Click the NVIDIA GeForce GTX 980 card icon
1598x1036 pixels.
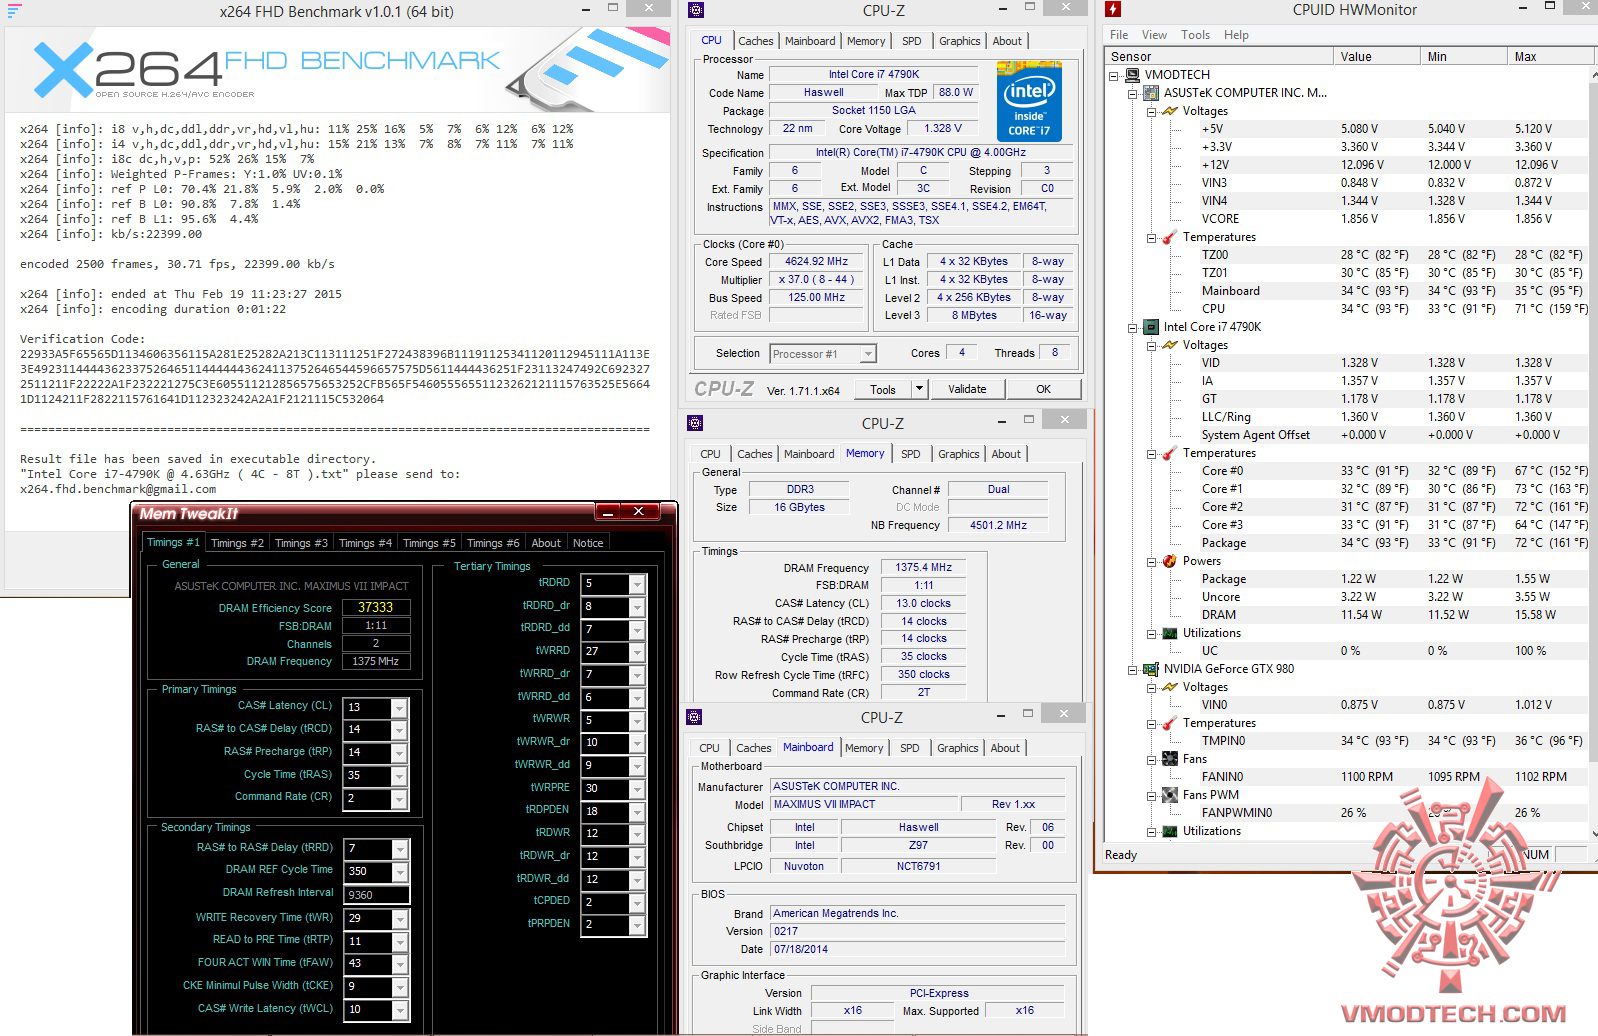pos(1152,669)
